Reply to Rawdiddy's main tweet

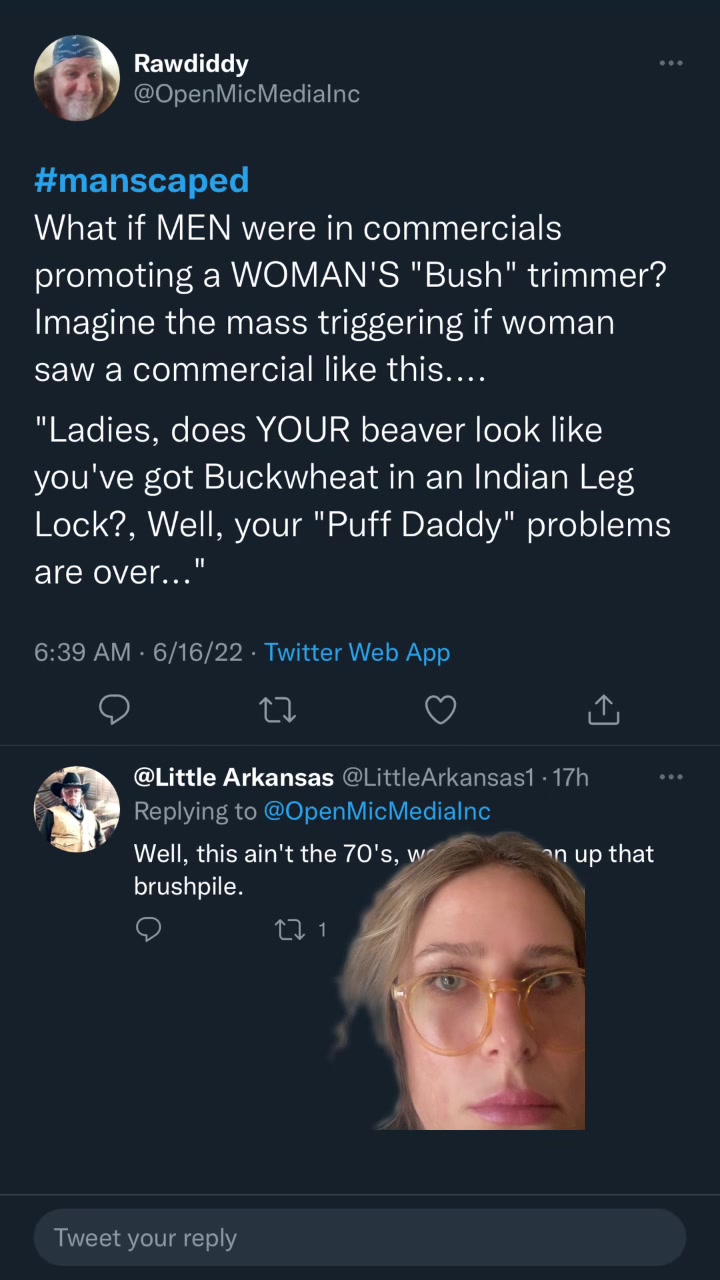[115, 709]
